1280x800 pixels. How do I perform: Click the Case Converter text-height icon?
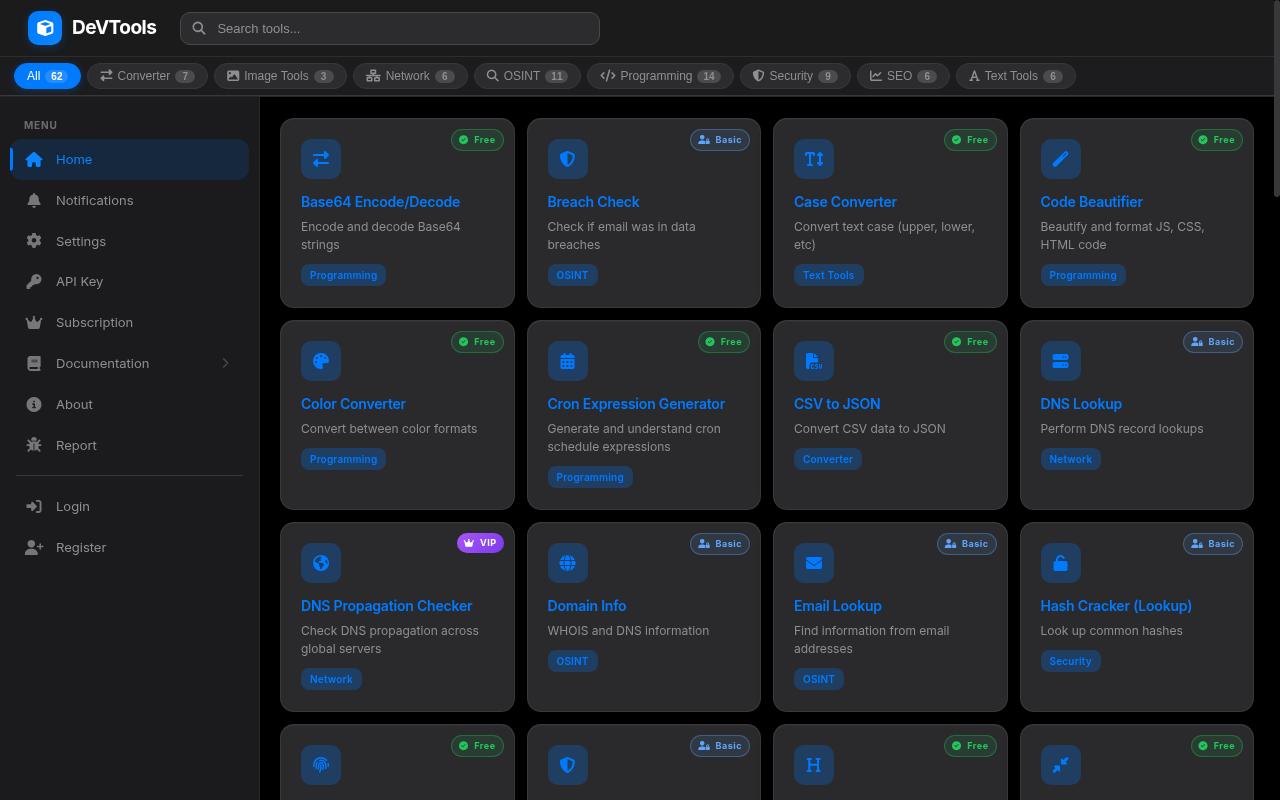click(814, 159)
